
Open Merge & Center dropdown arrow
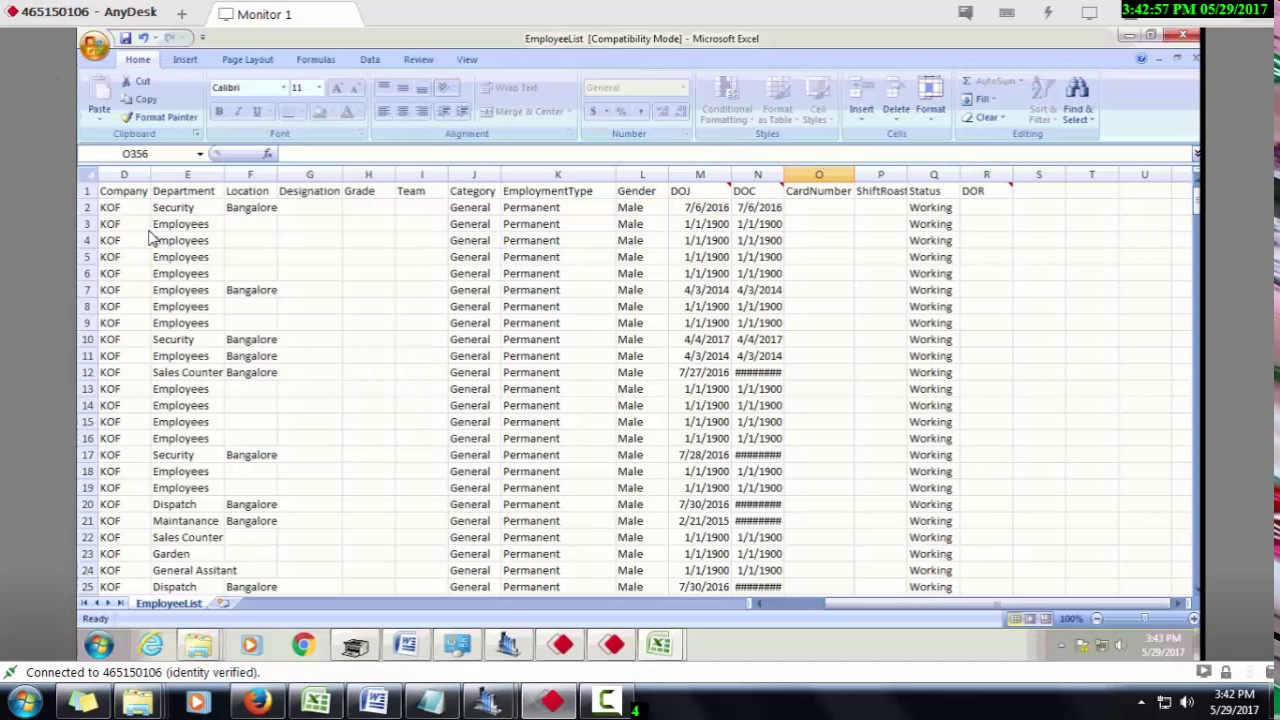(x=569, y=112)
